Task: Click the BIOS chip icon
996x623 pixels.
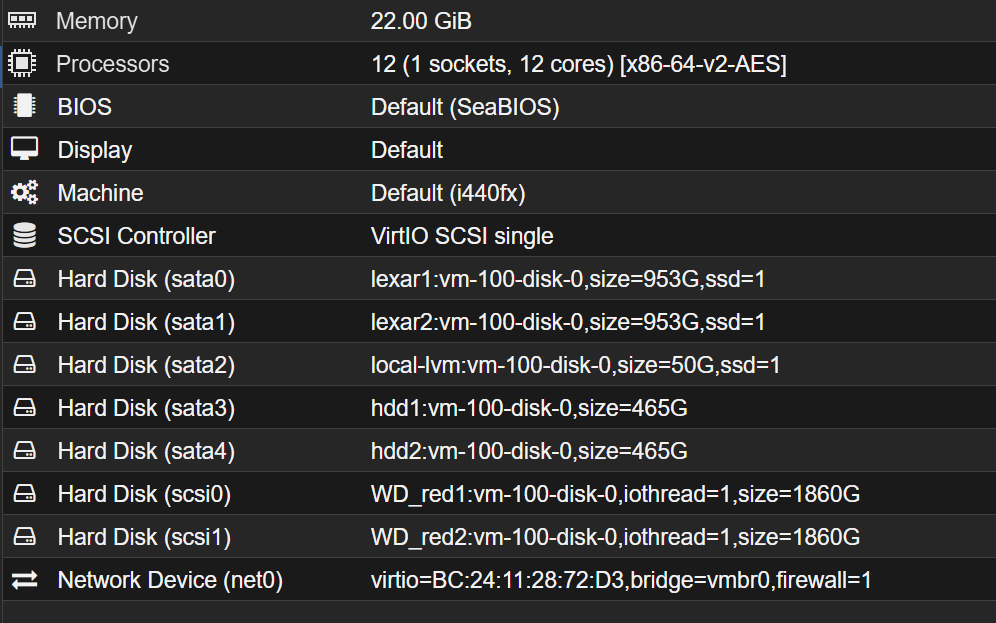Action: 24,106
